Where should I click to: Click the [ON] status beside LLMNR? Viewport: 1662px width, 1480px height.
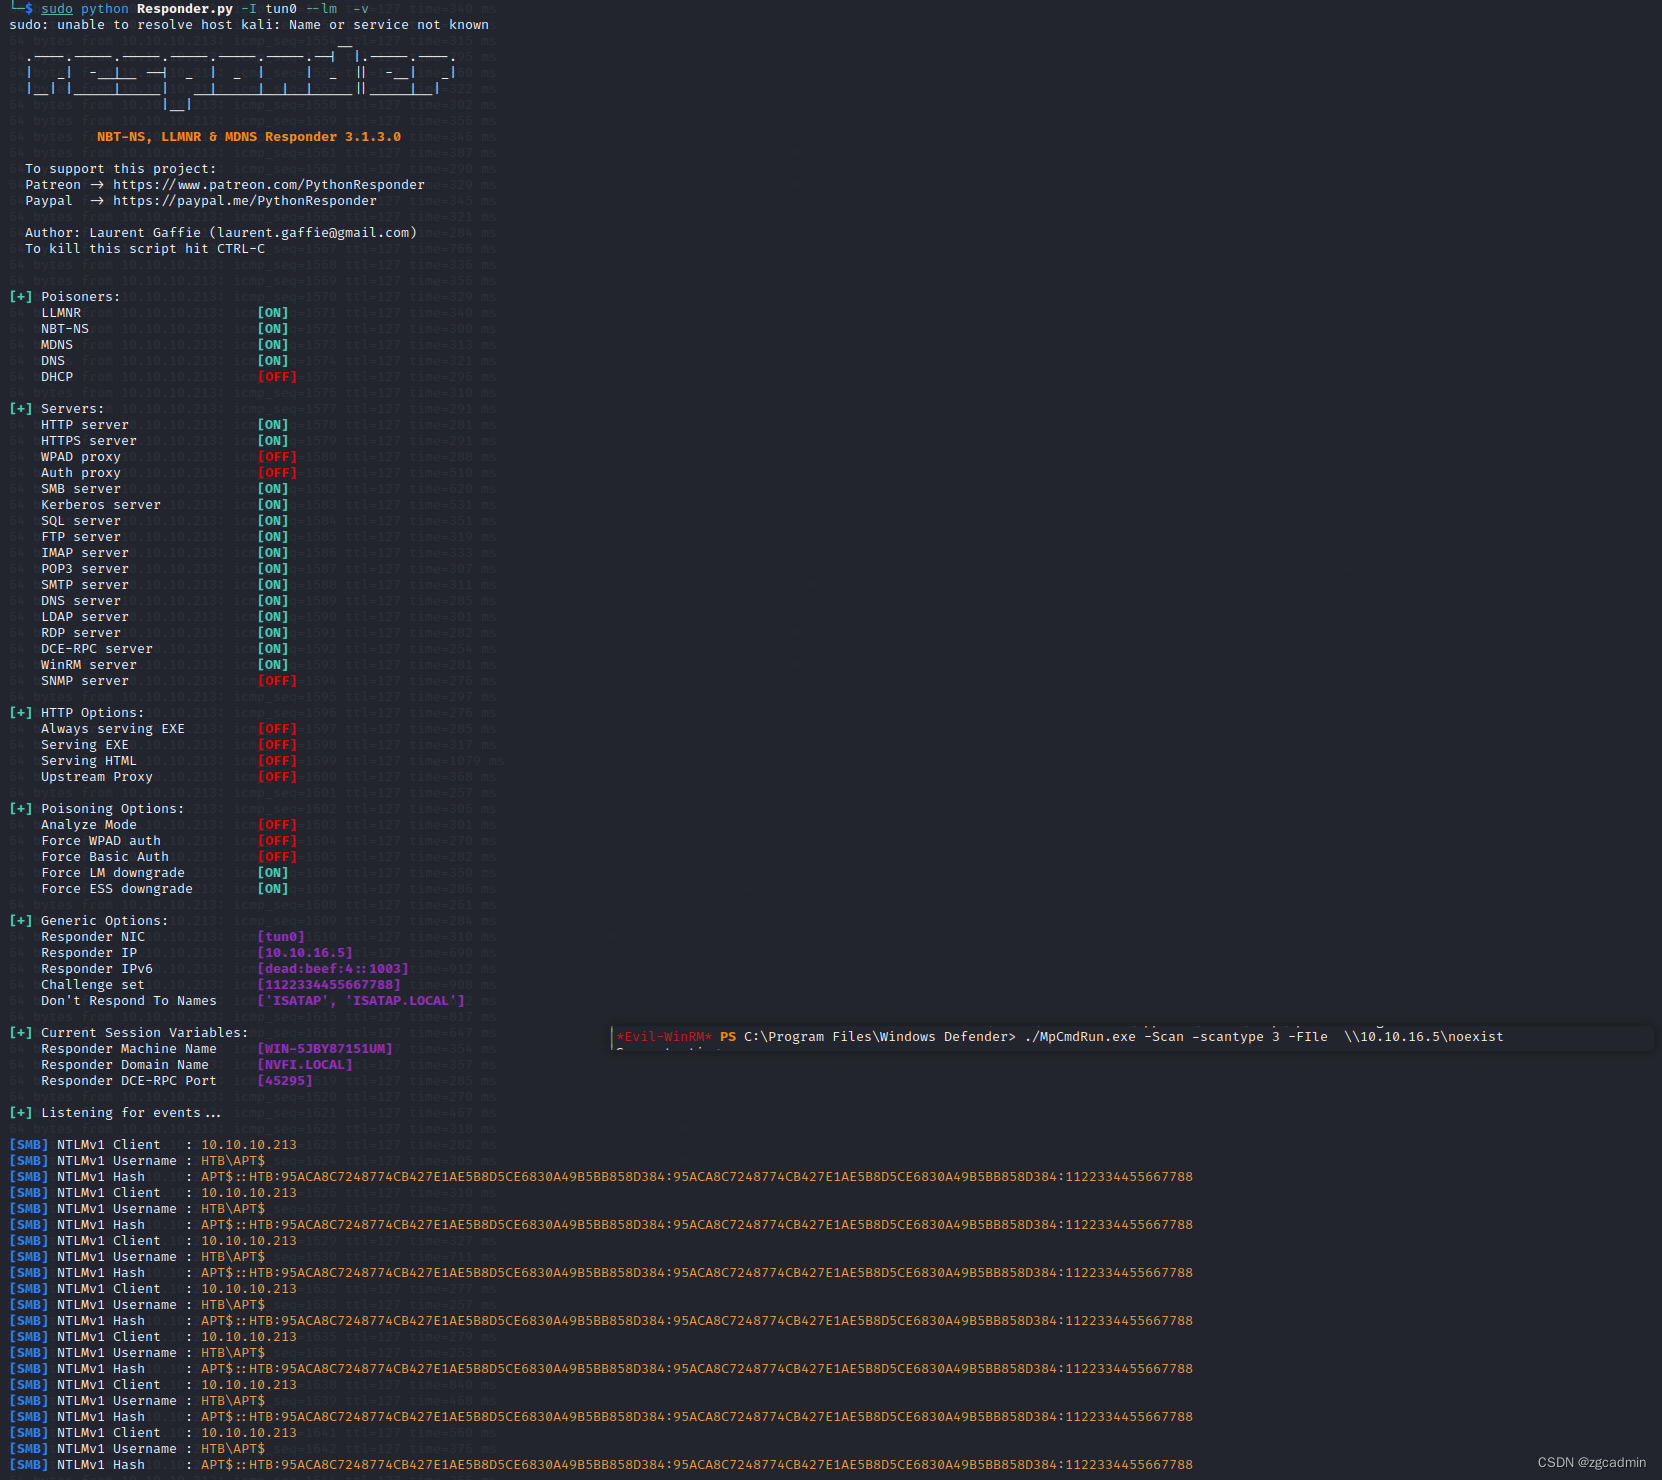pyautogui.click(x=273, y=313)
